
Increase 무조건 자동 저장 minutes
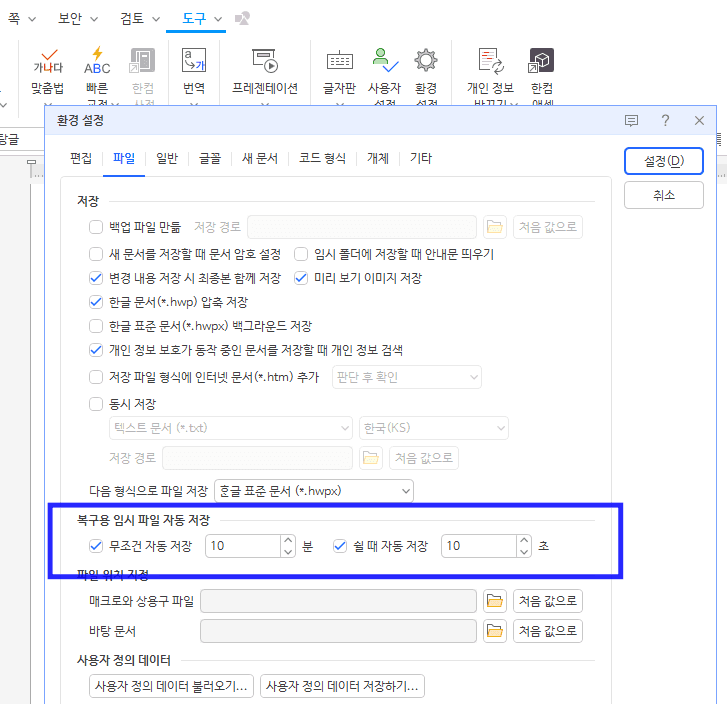click(x=288, y=540)
